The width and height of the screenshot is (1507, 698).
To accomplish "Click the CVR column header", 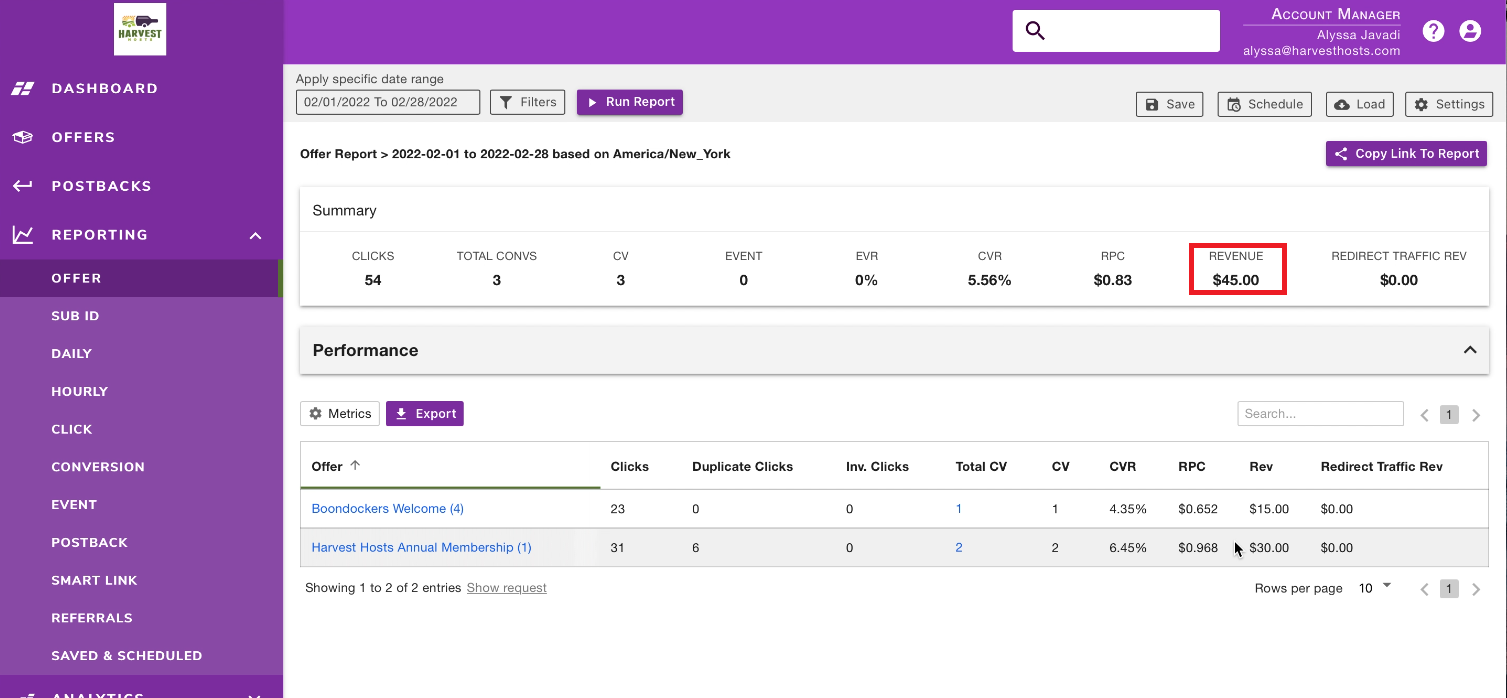I will pyautogui.click(x=1123, y=467).
